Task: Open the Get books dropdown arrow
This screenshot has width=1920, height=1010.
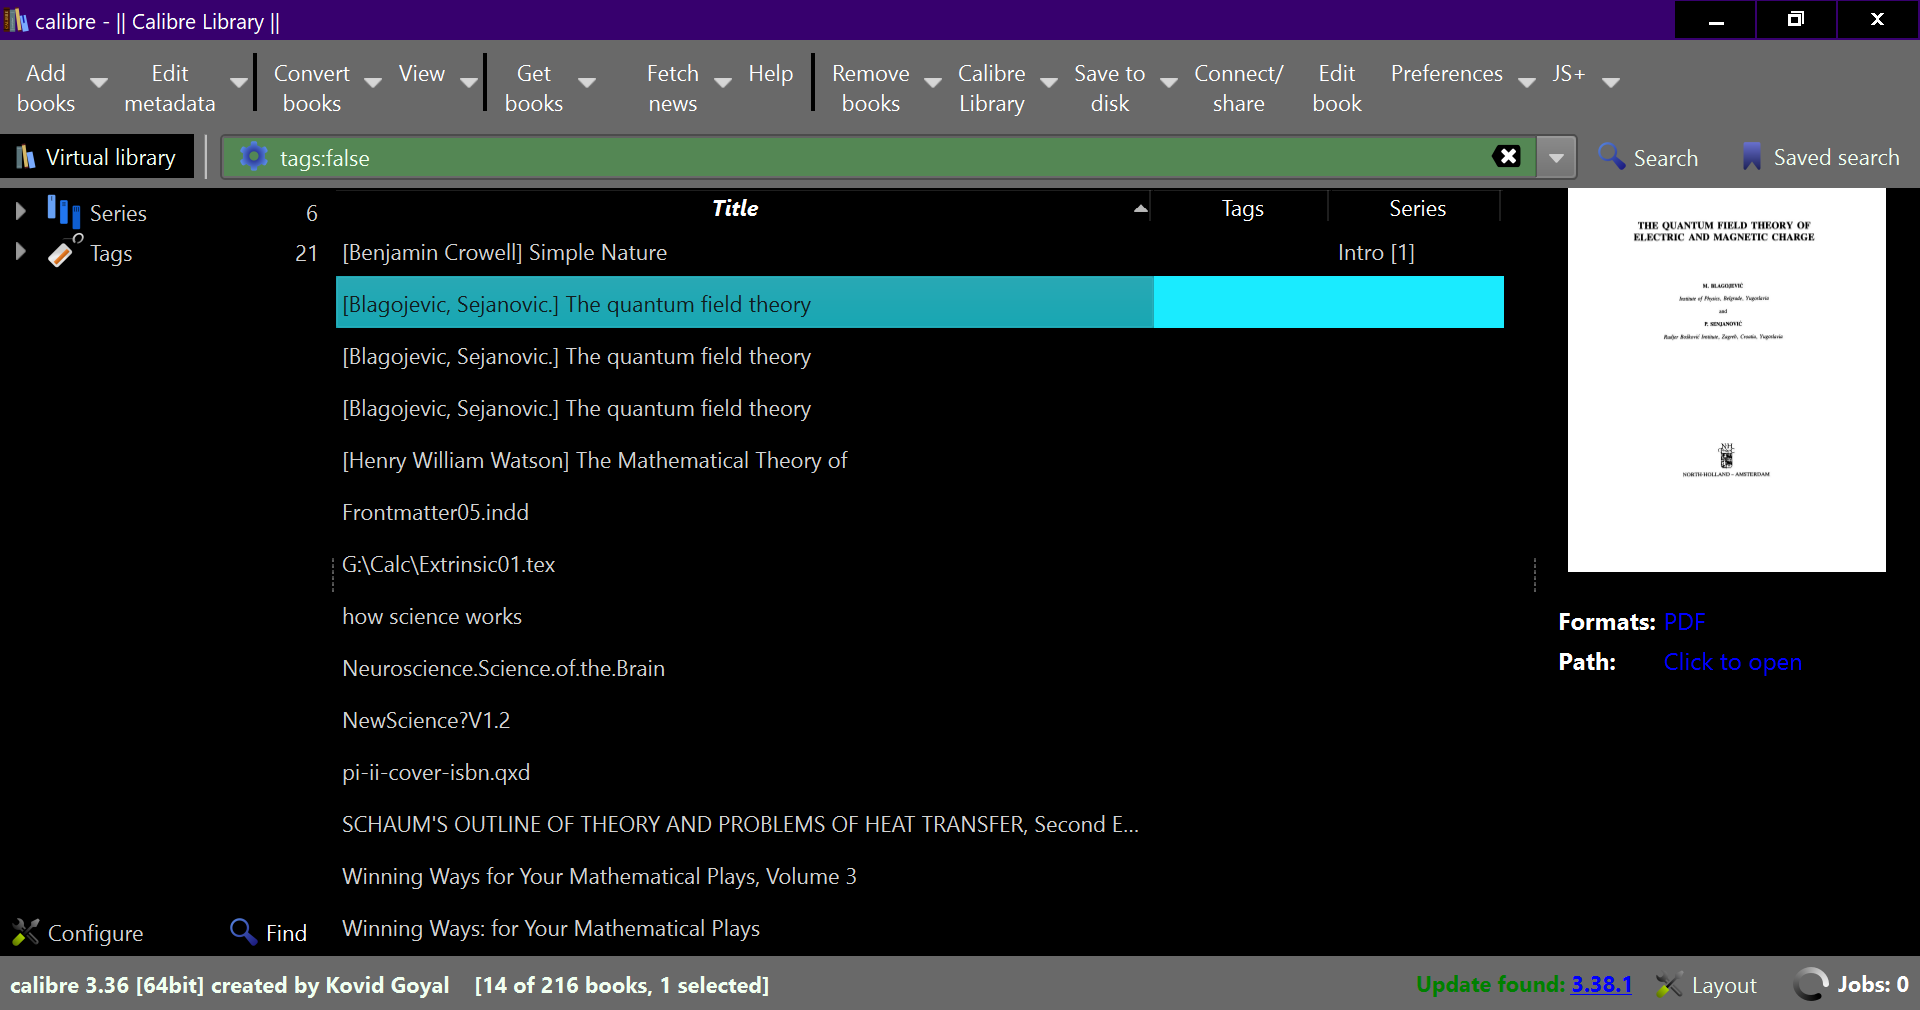Action: (x=587, y=83)
